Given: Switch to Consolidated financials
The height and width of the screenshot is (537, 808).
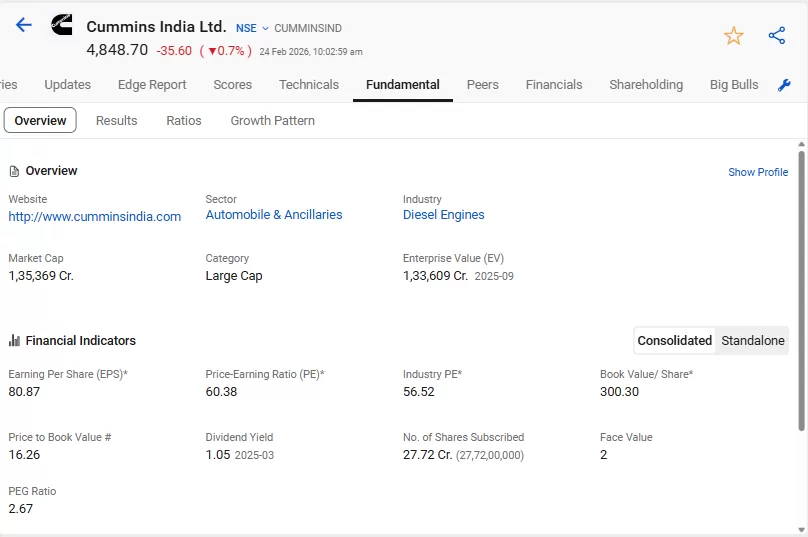Looking at the screenshot, I should click(x=675, y=341).
